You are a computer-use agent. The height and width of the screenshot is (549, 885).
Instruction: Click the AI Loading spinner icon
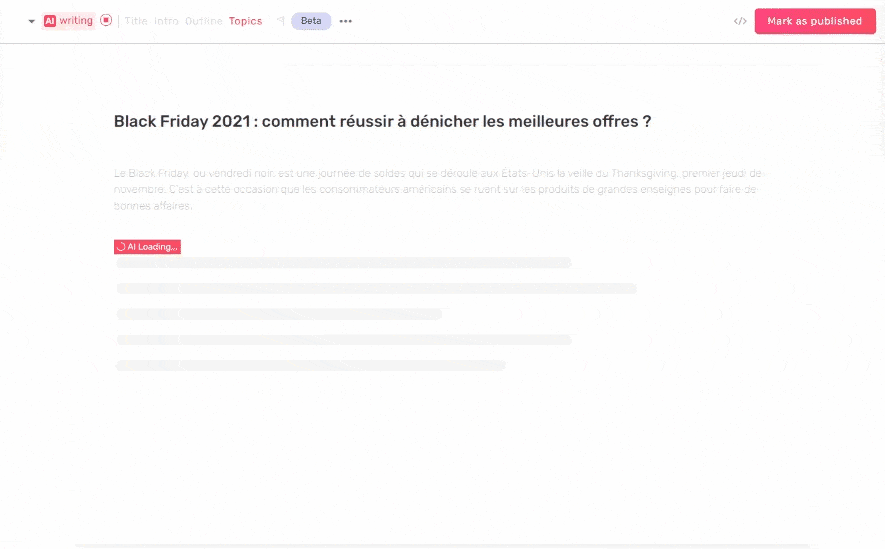(121, 247)
